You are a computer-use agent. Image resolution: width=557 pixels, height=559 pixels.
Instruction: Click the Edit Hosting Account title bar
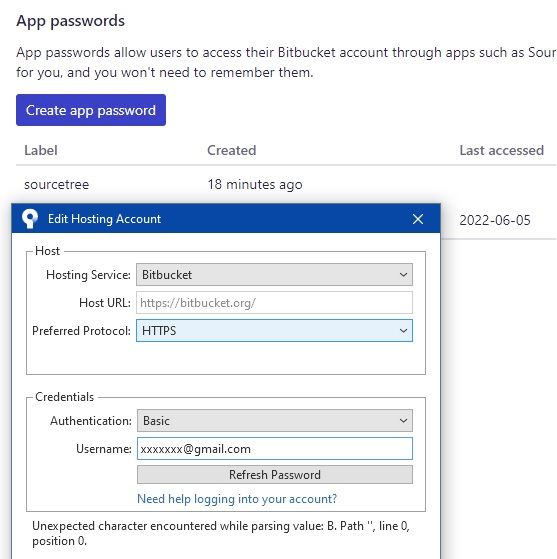click(x=226, y=219)
